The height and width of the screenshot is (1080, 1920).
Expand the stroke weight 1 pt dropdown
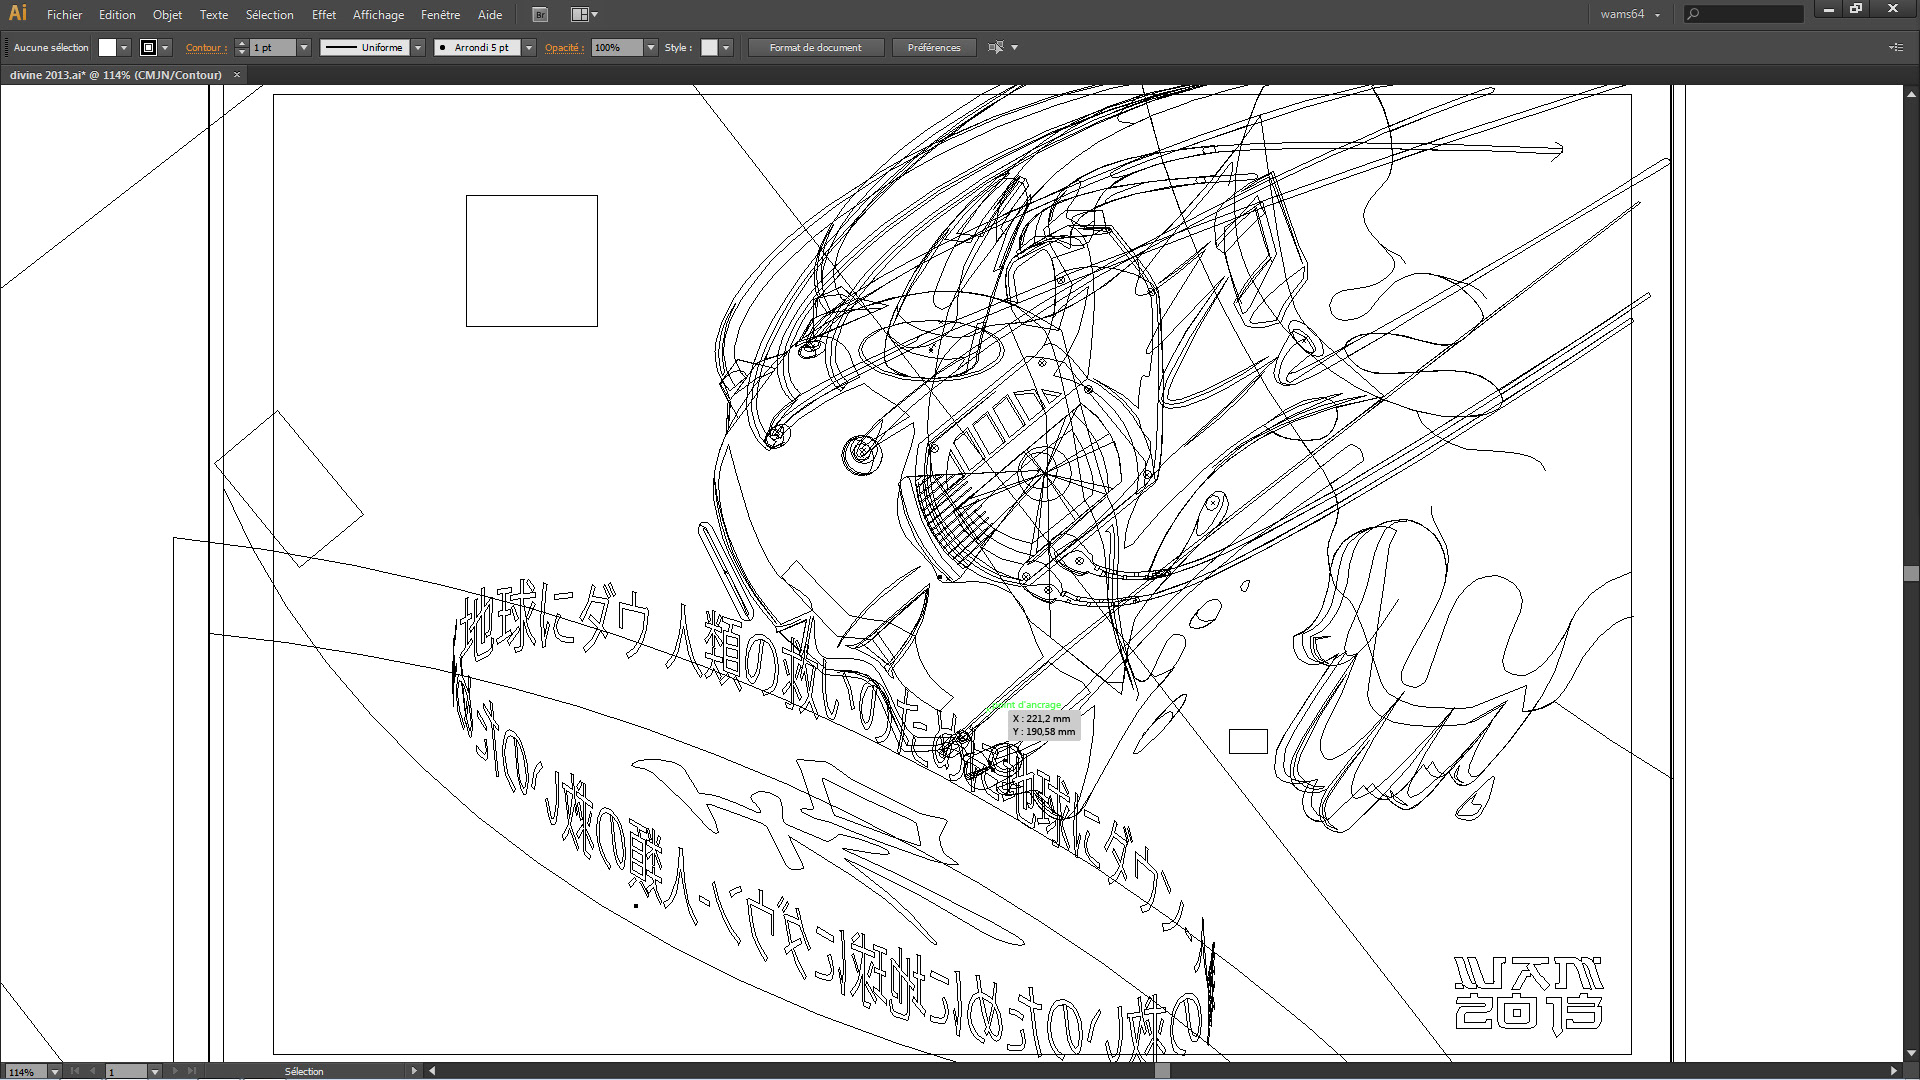click(304, 47)
